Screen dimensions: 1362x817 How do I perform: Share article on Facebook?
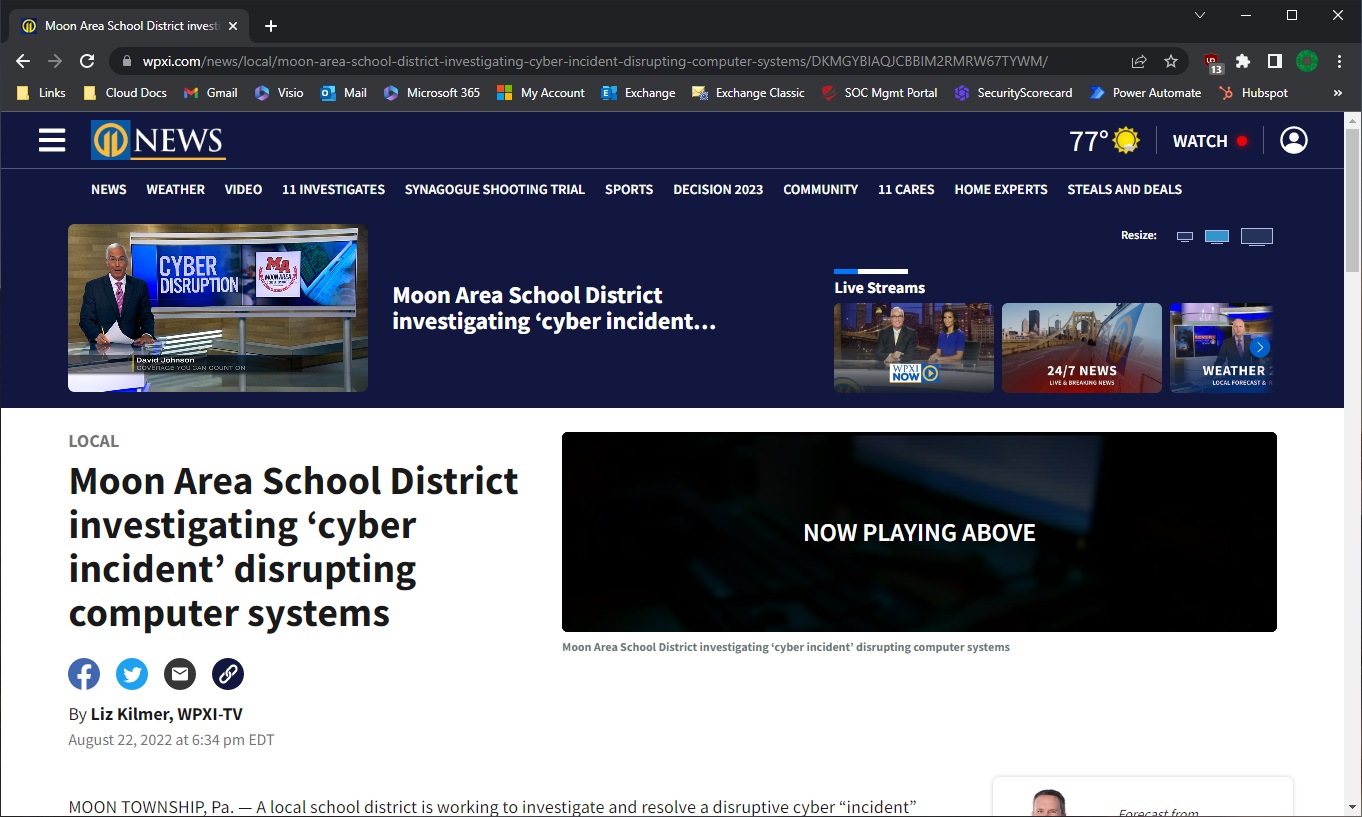[84, 674]
